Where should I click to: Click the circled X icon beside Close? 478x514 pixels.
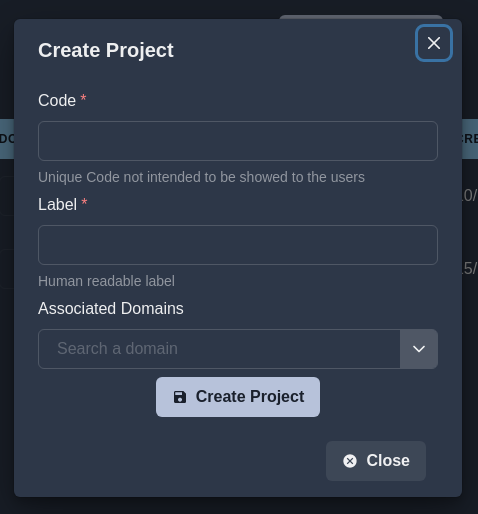(350, 461)
